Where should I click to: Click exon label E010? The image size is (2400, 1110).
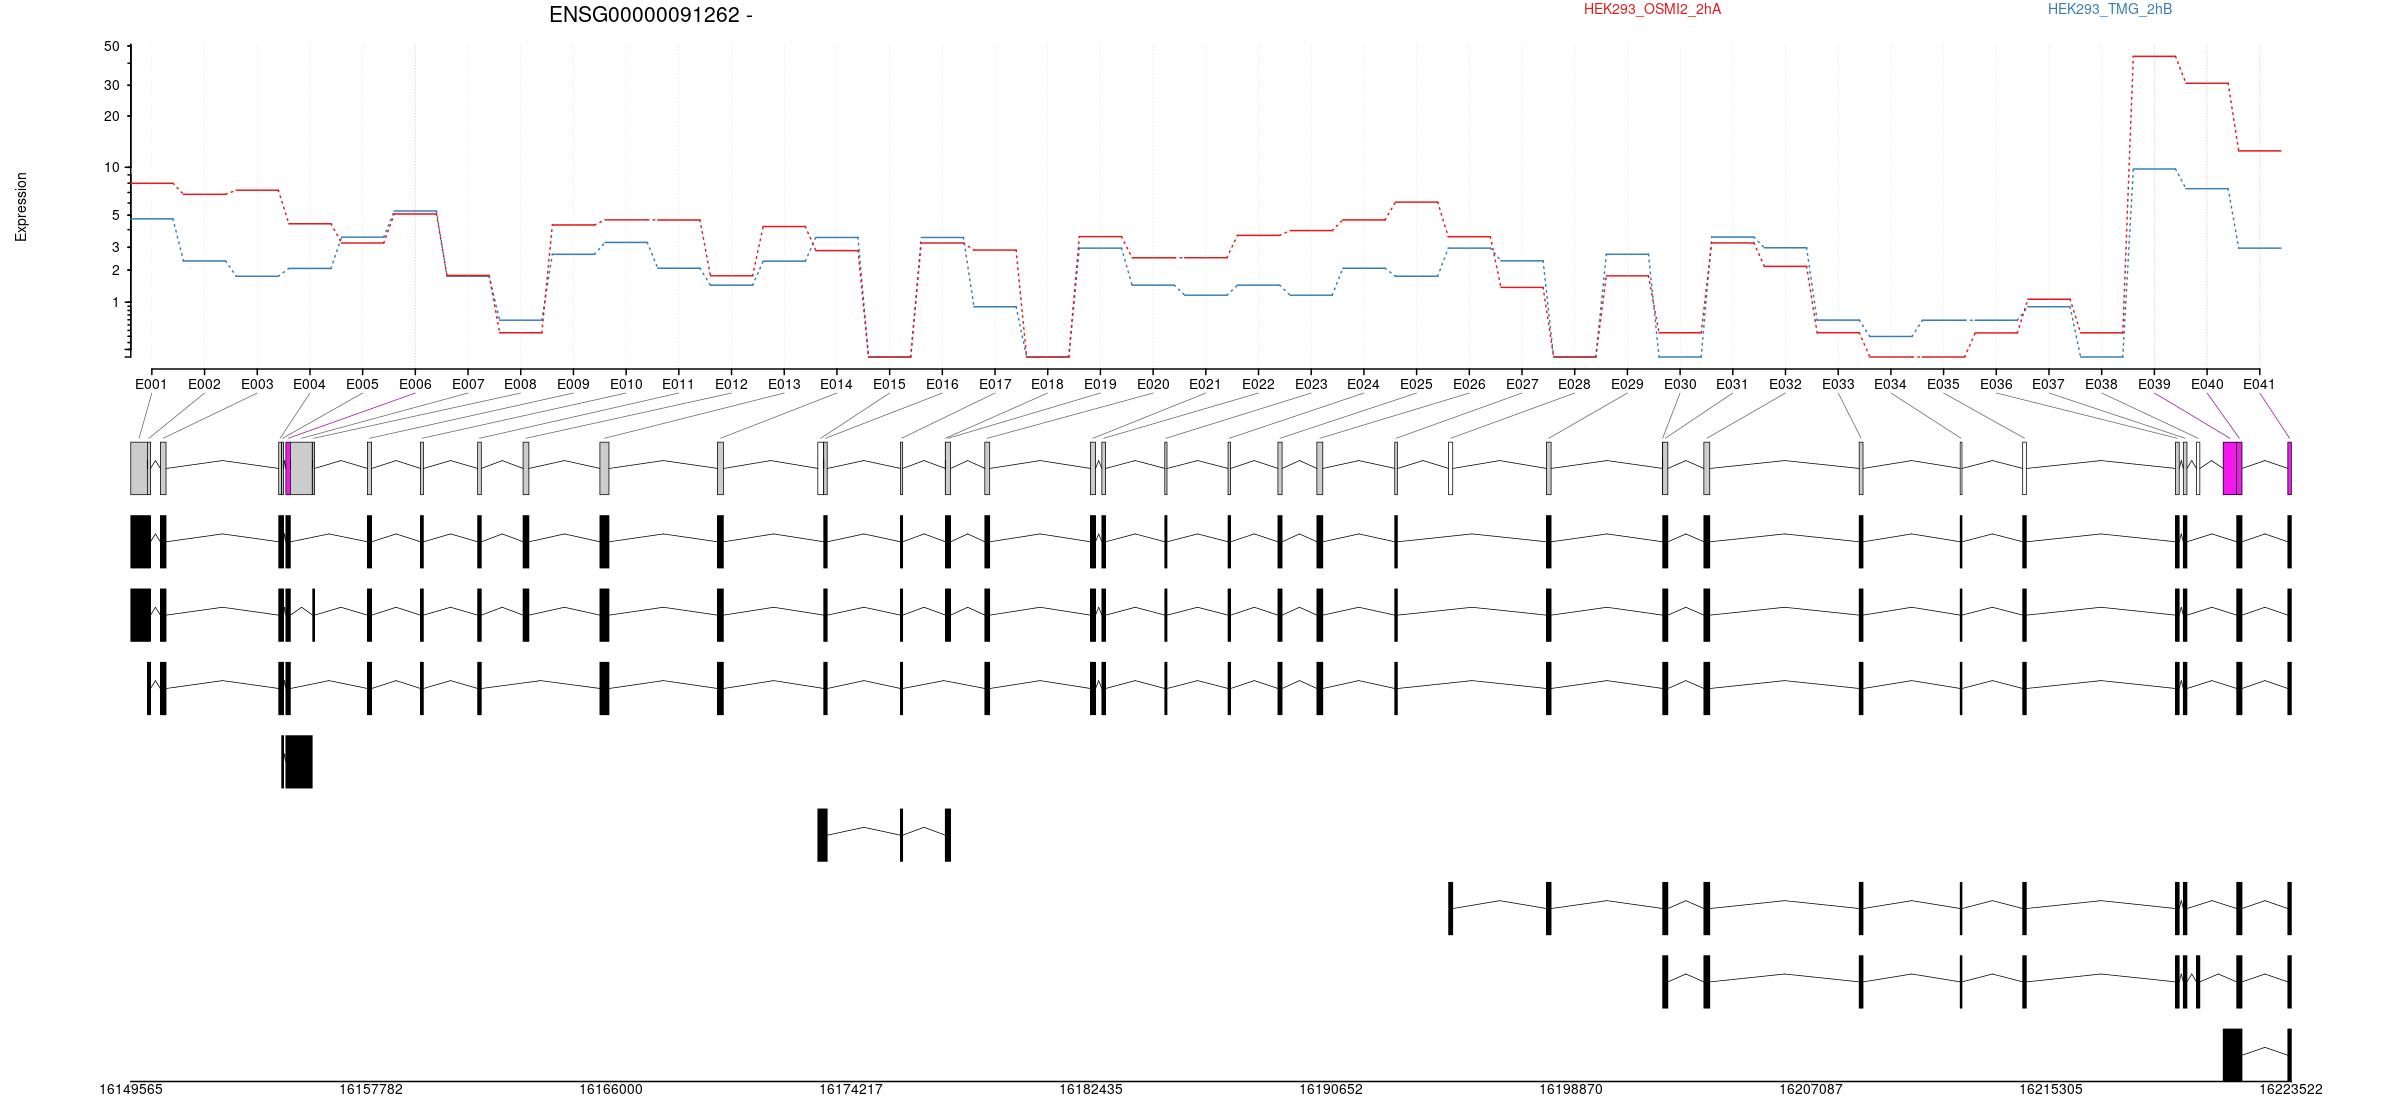click(626, 384)
